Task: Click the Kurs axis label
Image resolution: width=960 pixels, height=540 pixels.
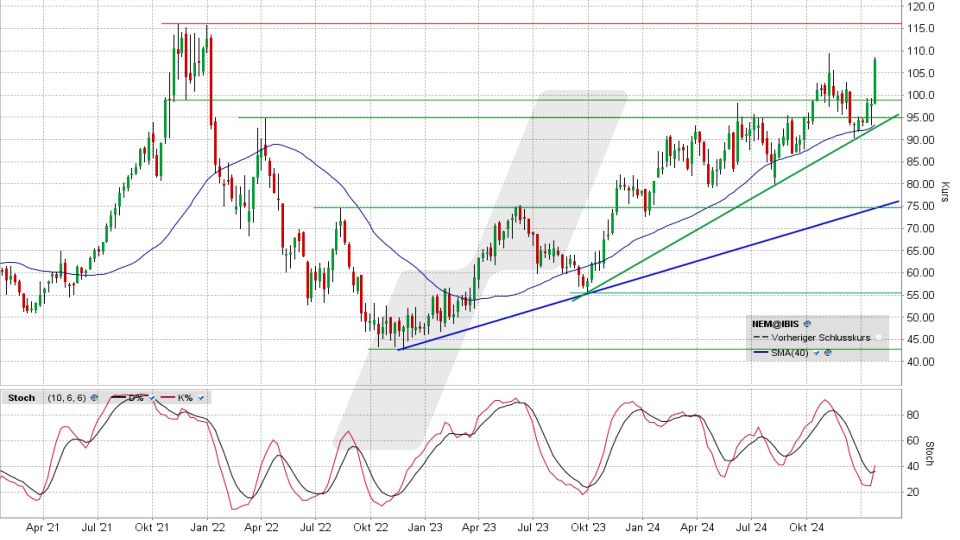Action: pyautogui.click(x=945, y=192)
